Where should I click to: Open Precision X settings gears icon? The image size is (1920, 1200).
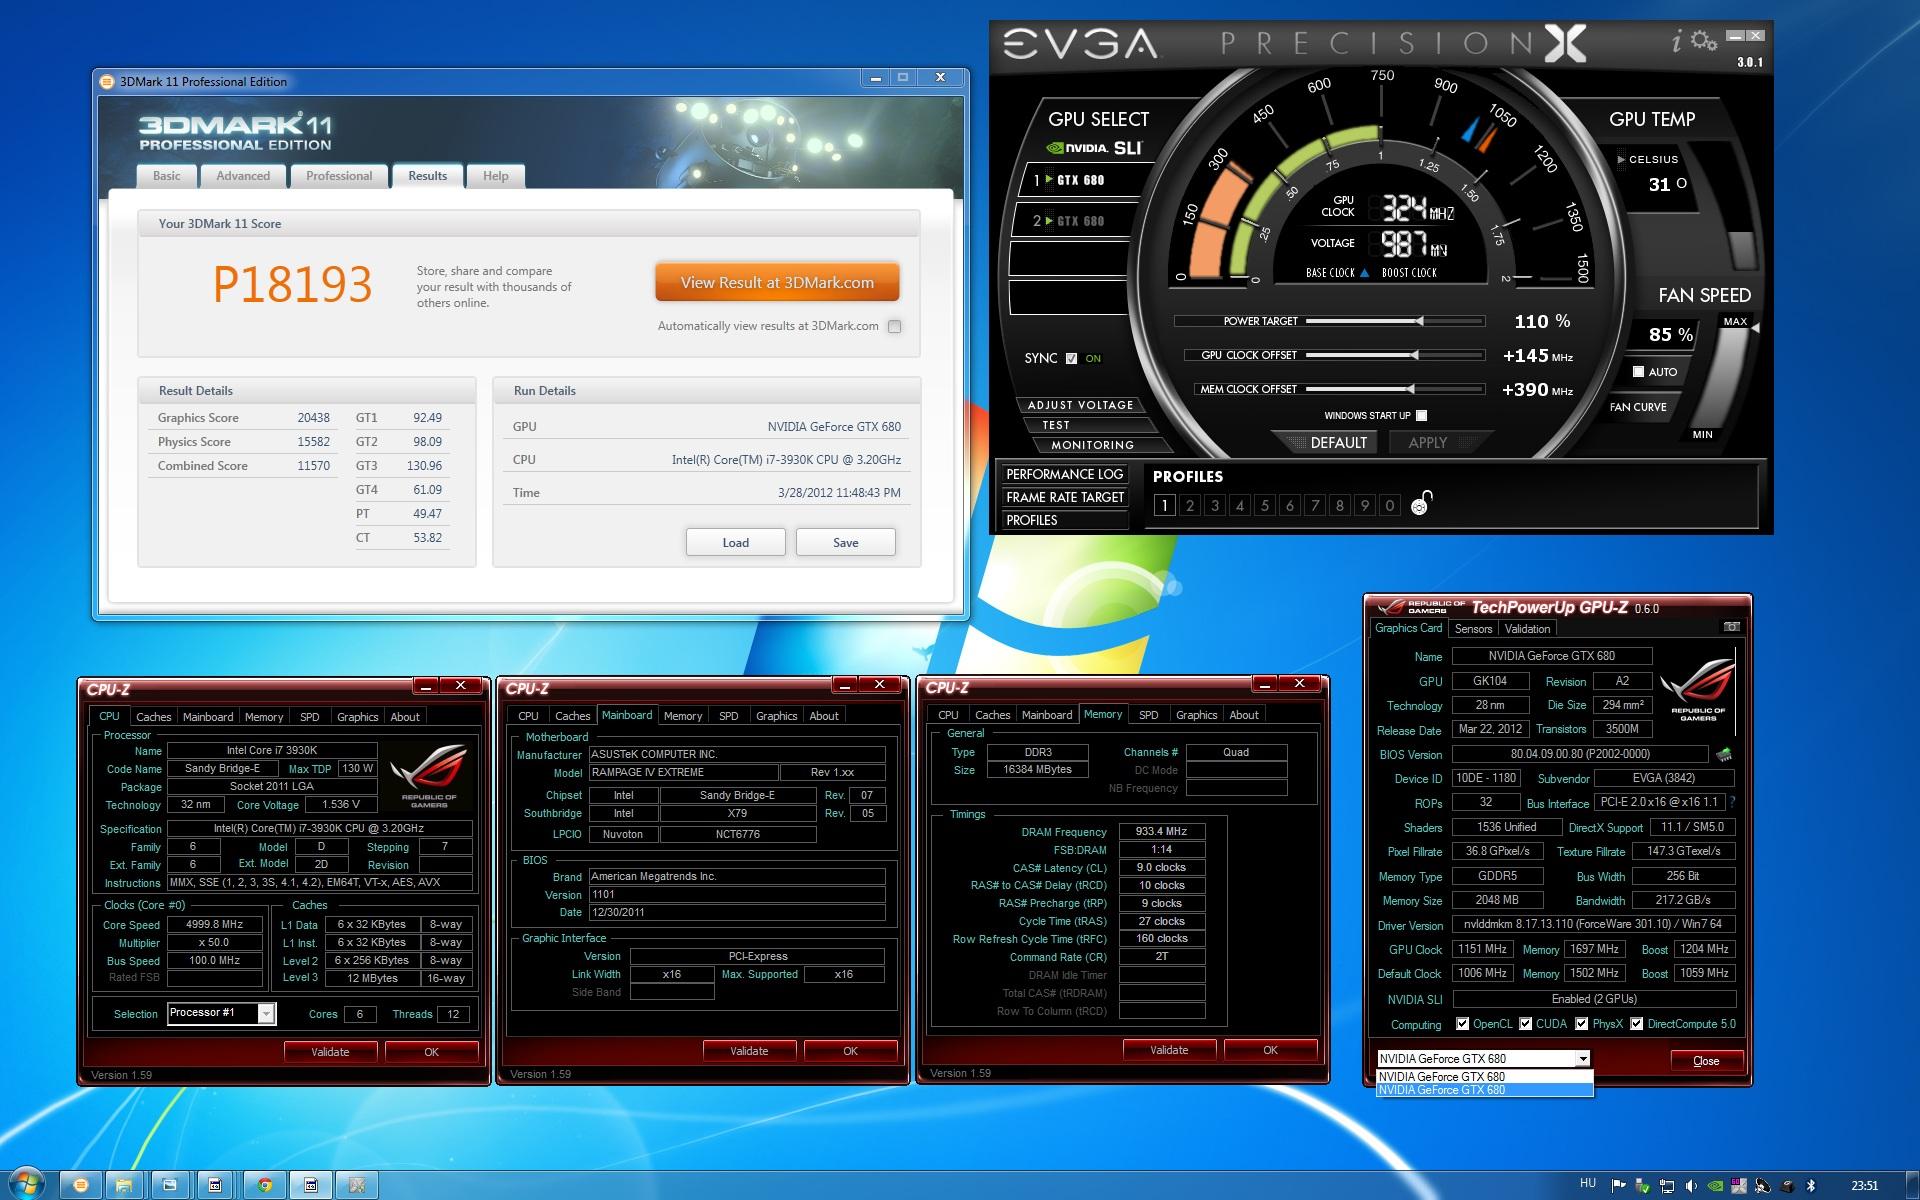click(1704, 41)
